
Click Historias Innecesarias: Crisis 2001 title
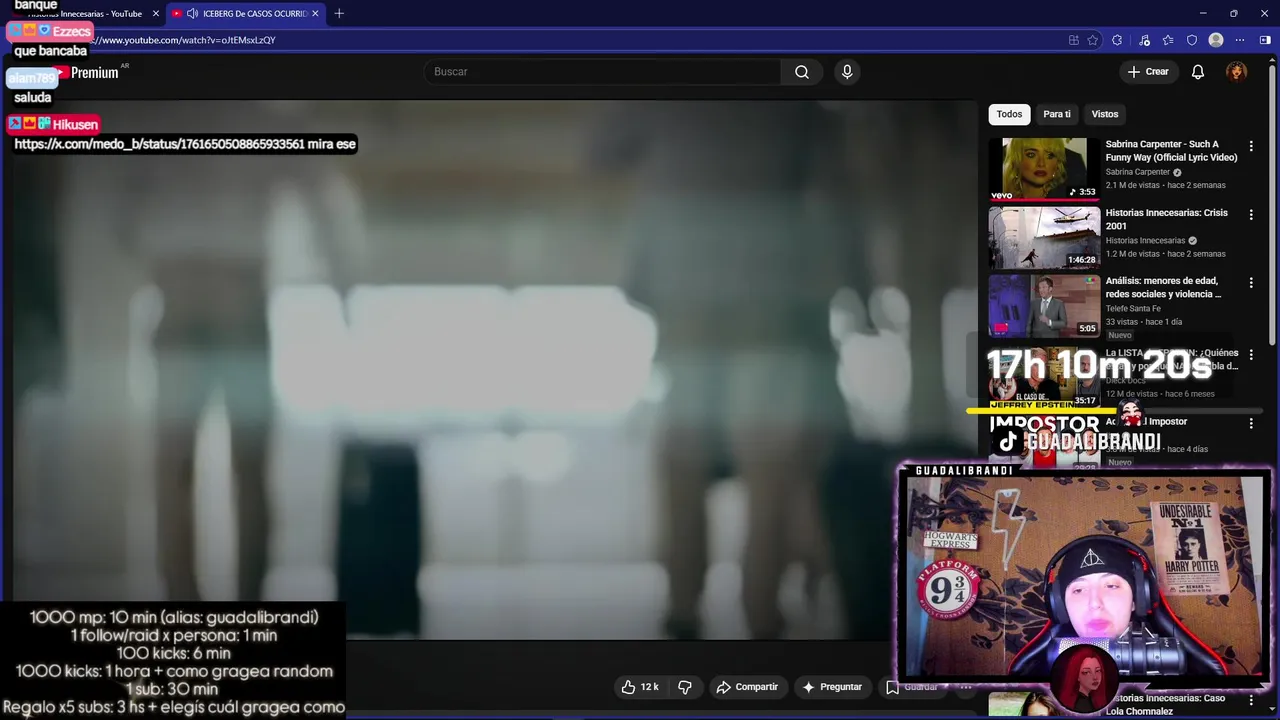pyautogui.click(x=1166, y=219)
